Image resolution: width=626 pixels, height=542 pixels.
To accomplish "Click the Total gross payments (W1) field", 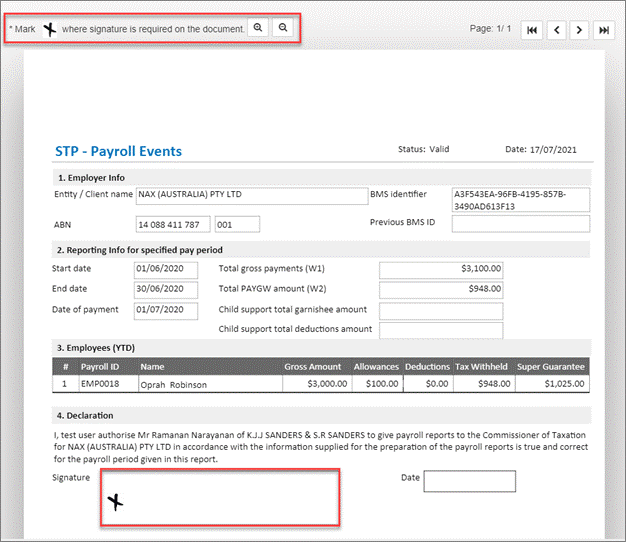I will point(441,269).
